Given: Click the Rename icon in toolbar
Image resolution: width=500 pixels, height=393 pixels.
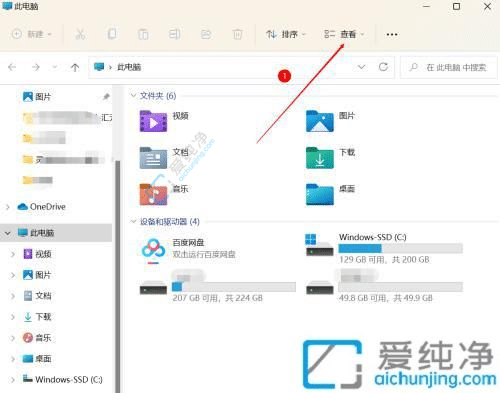Looking at the screenshot, I should click(174, 34).
